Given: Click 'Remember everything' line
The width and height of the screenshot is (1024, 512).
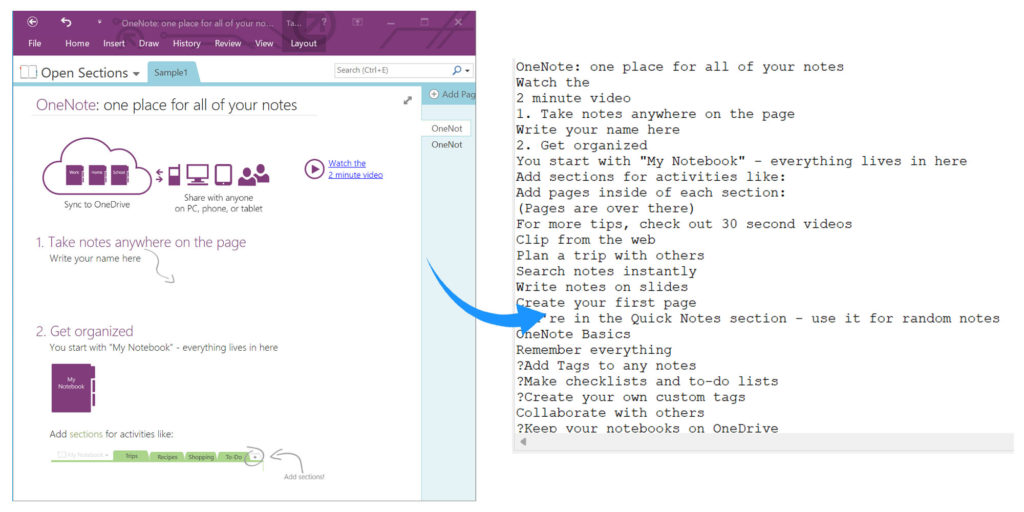Looking at the screenshot, I should click(x=594, y=349).
